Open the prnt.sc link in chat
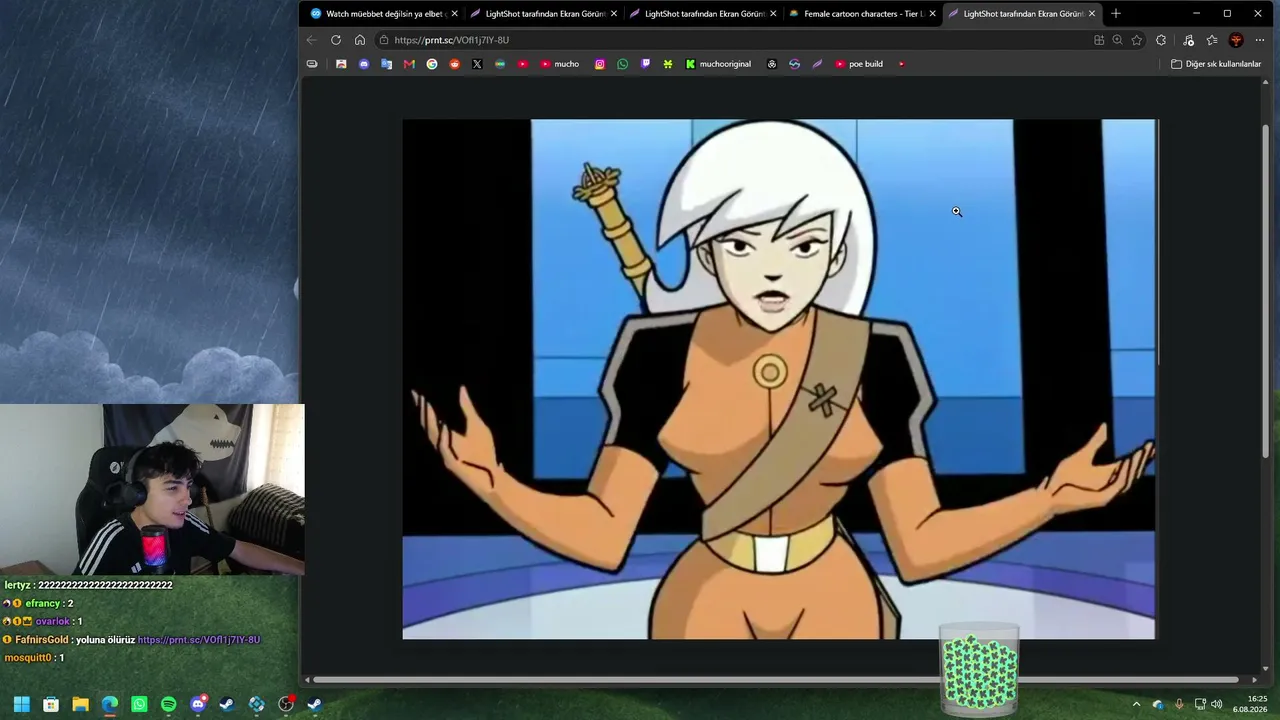Image resolution: width=1280 pixels, height=720 pixels. coord(199,640)
